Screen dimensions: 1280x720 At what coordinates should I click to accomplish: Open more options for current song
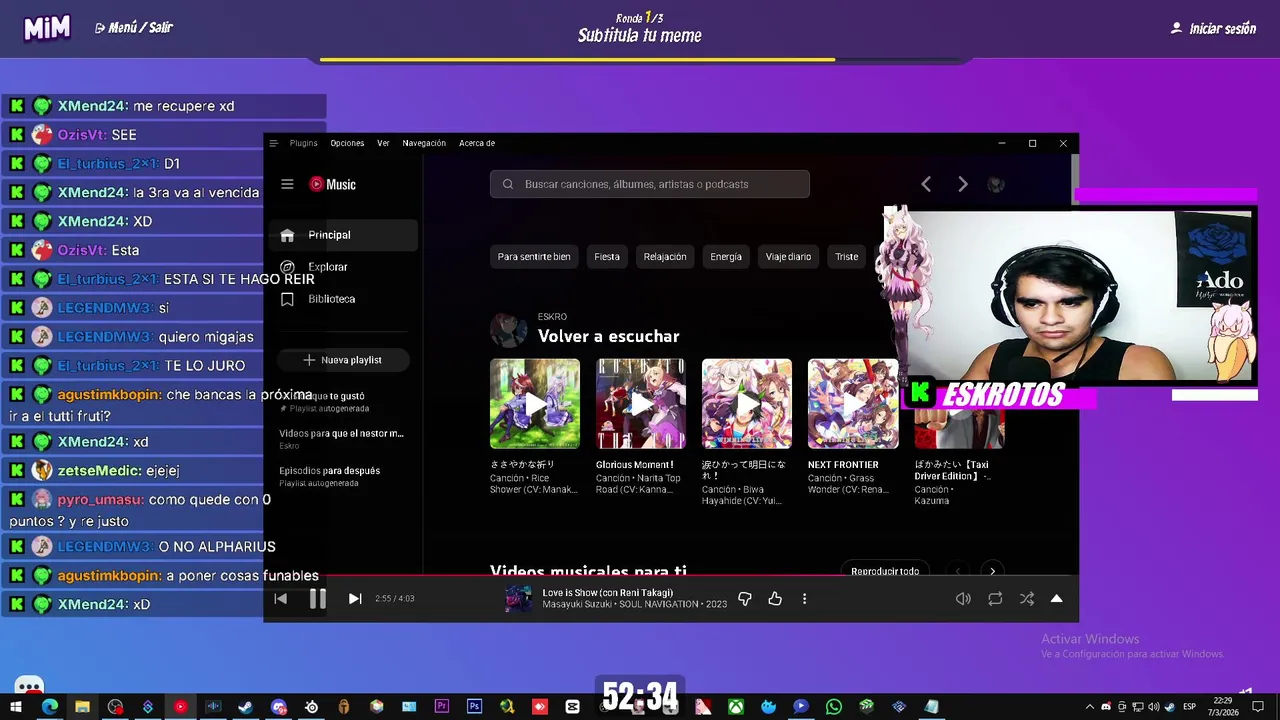tap(805, 599)
